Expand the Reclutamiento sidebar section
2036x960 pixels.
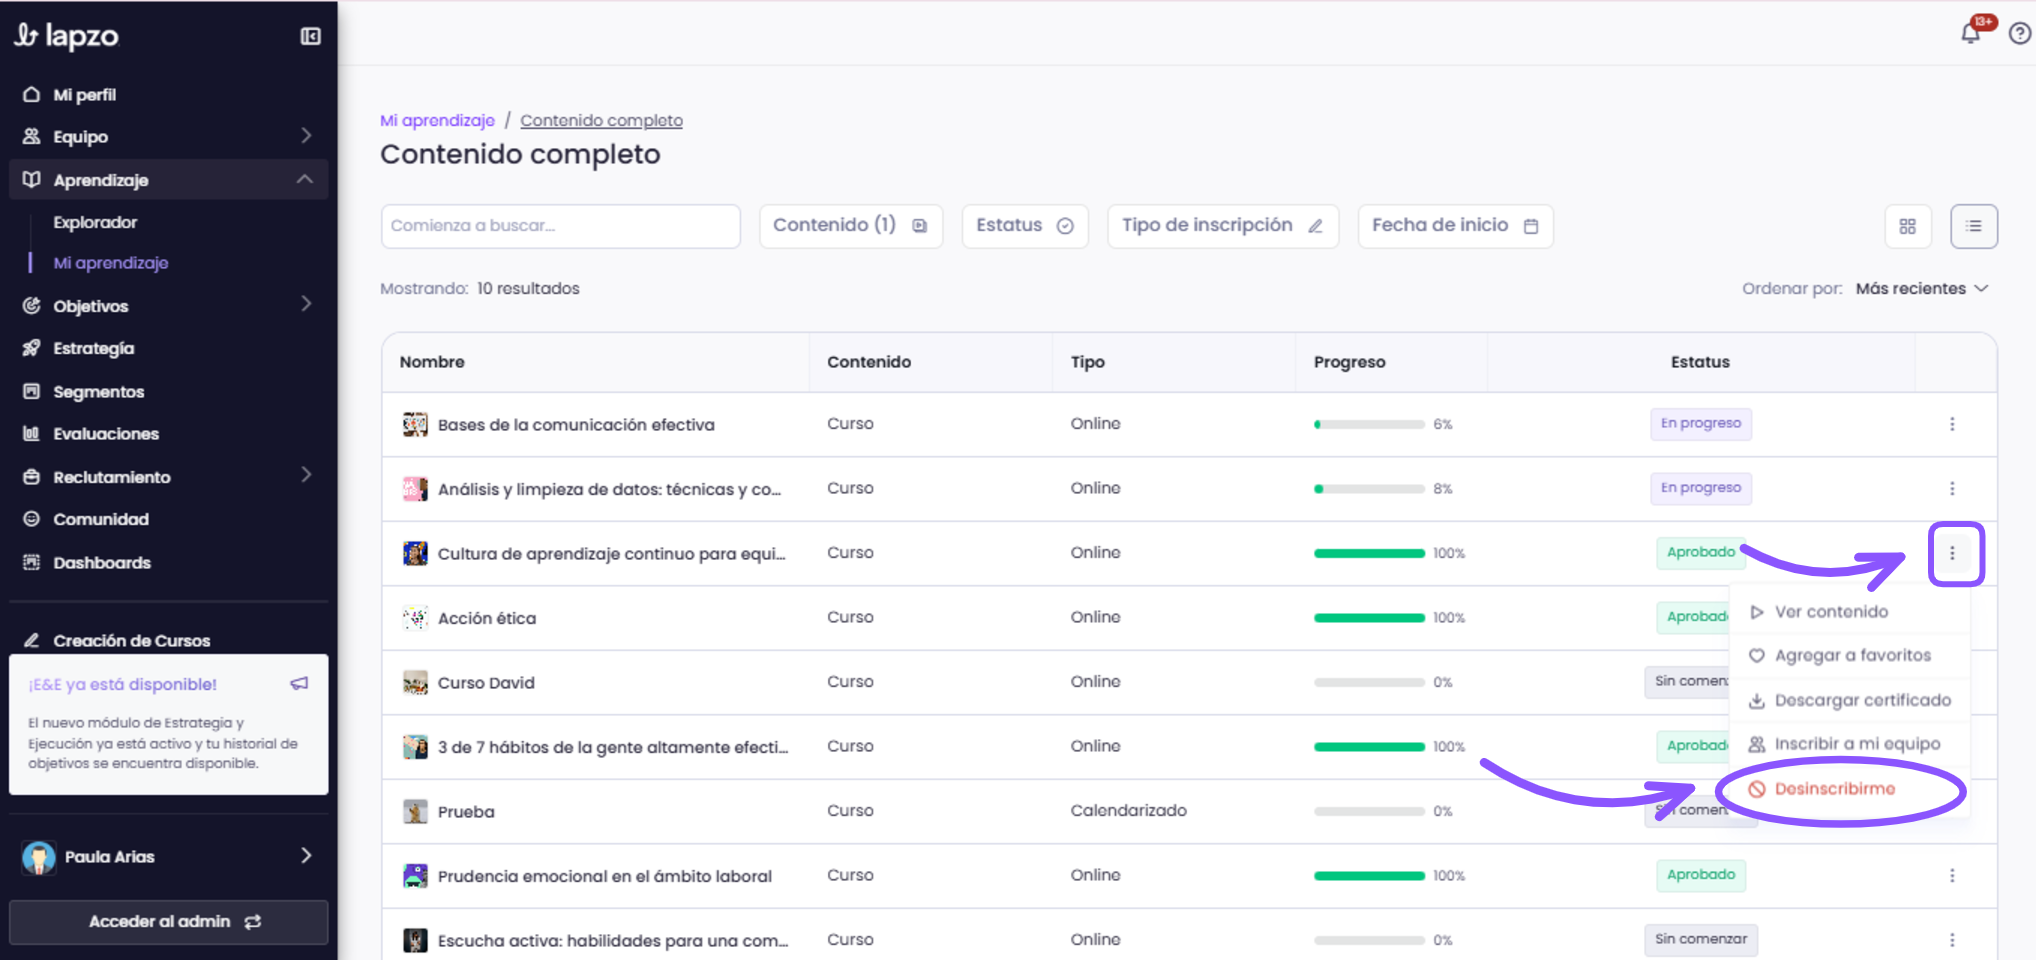[x=306, y=475]
